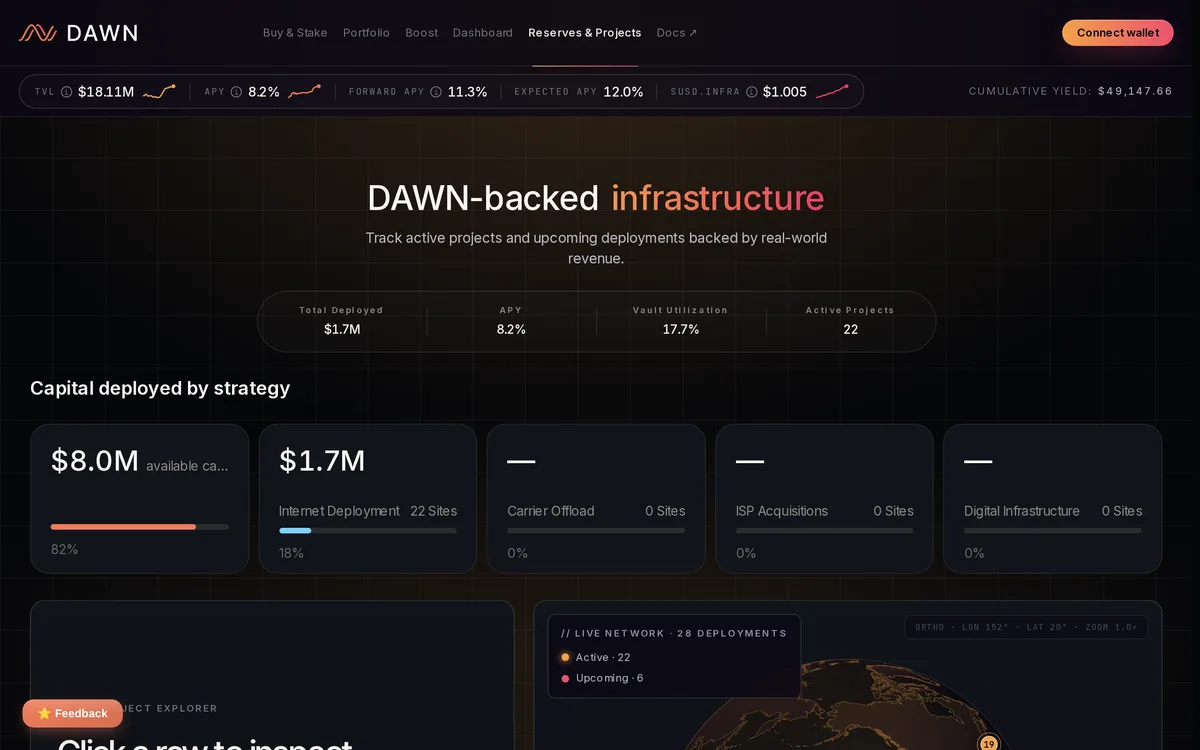Click the Live Network 28 Deployments header

tap(674, 634)
